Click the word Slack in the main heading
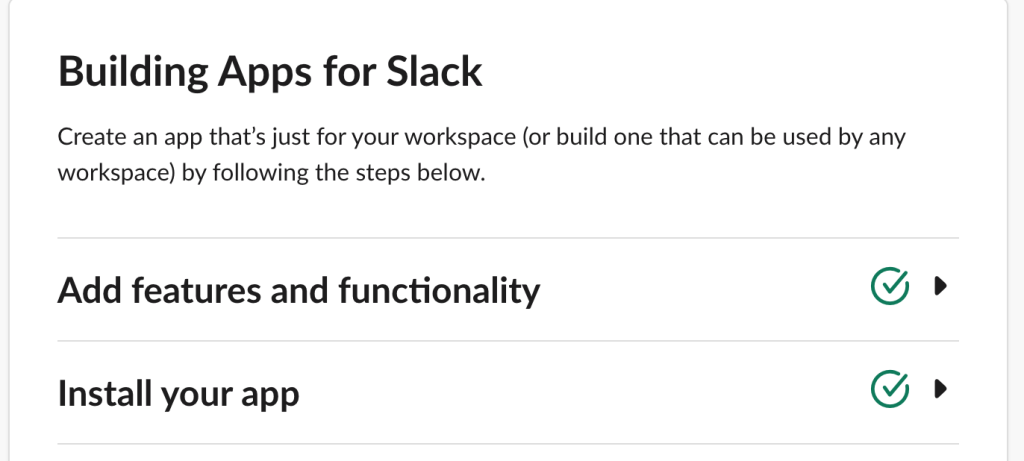Viewport: 1024px width, 461px height. (434, 71)
